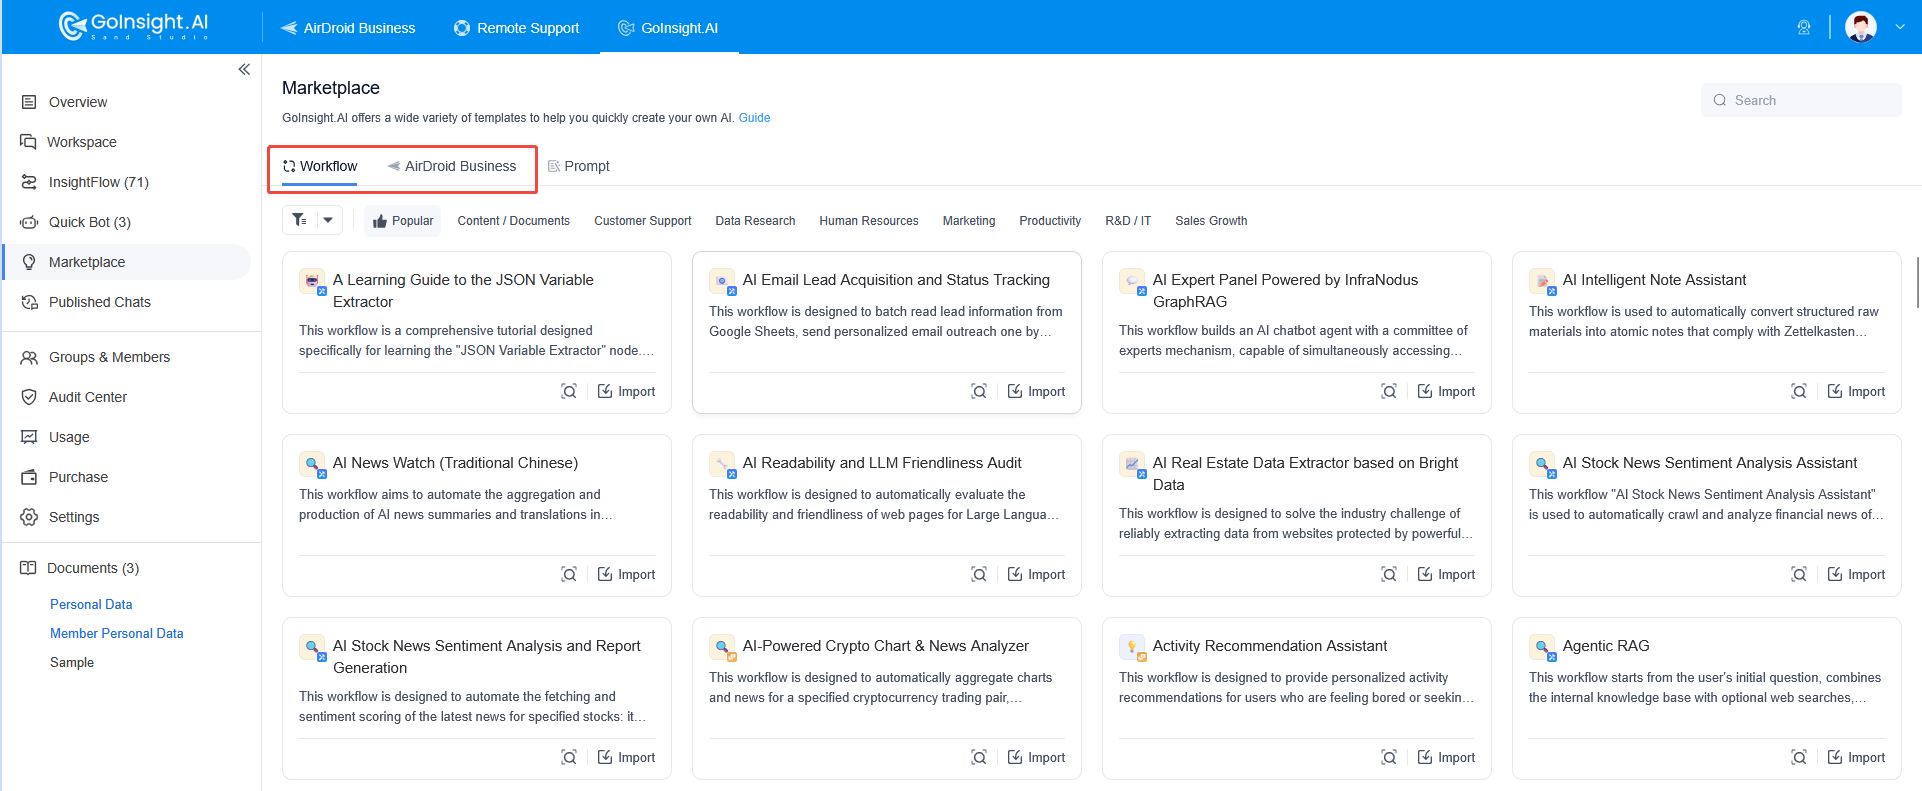Screen dimensions: 1922x791
Task: Import AI-Powered Crypto Chart & News Analyzer
Action: pyautogui.click(x=1036, y=757)
